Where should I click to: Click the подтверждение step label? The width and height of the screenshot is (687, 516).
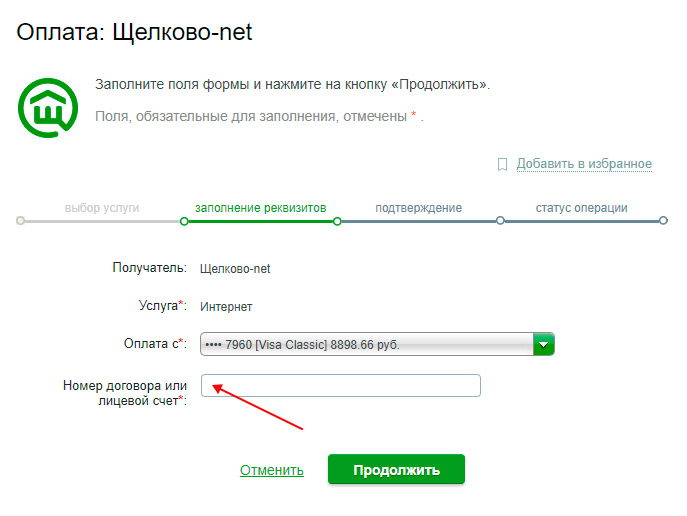(418, 208)
